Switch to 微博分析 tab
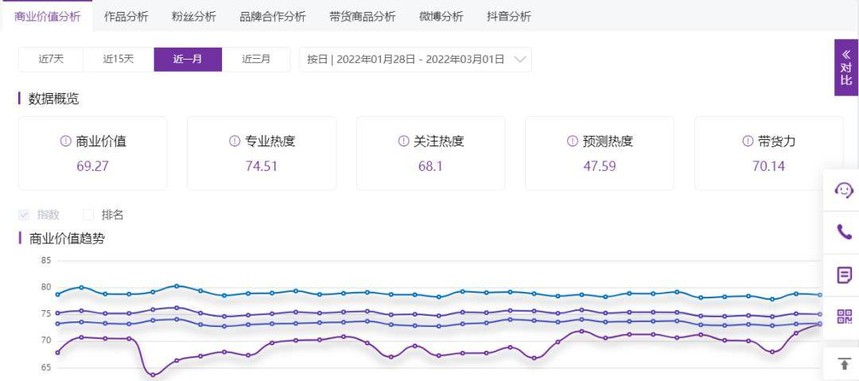Screen dimensions: 859x381 click(441, 16)
